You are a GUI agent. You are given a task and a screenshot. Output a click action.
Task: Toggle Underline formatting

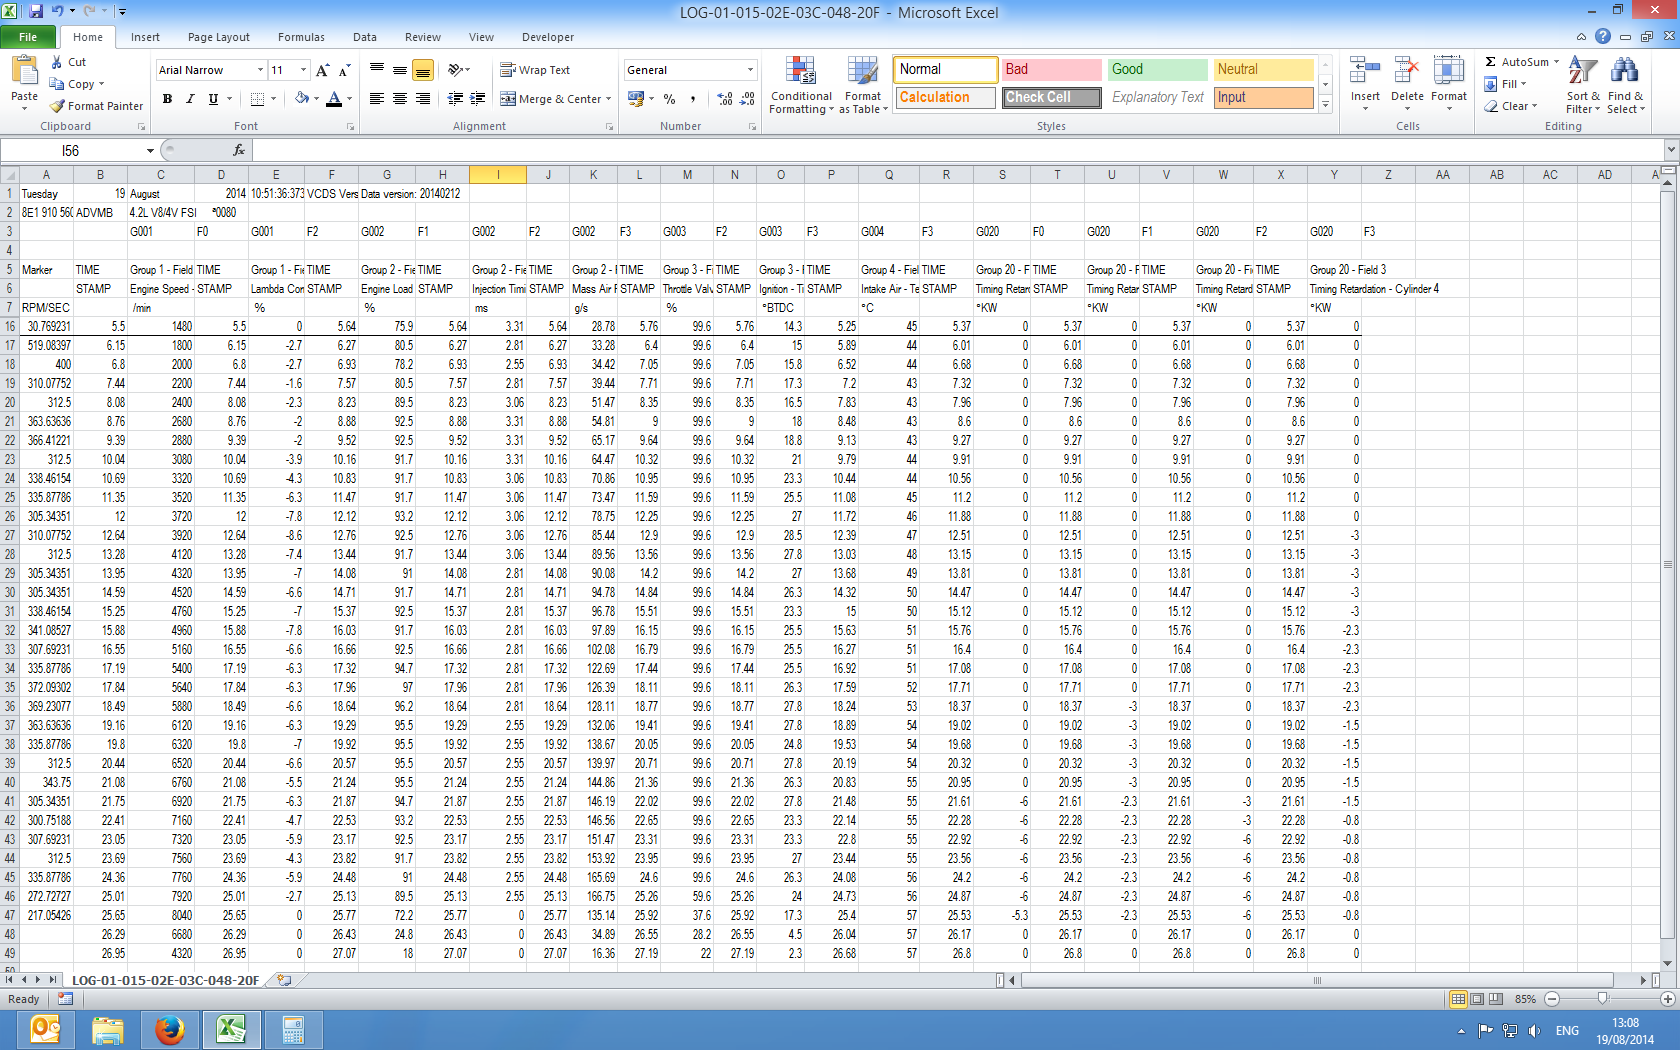pos(213,99)
